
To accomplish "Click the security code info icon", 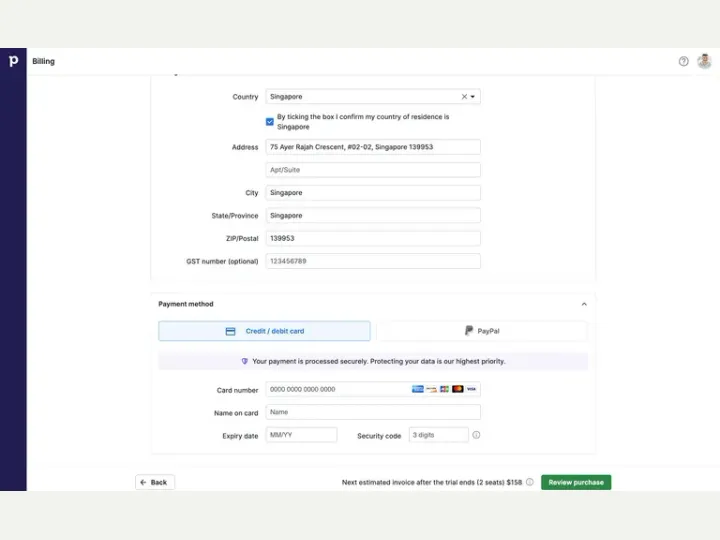I will [476, 435].
